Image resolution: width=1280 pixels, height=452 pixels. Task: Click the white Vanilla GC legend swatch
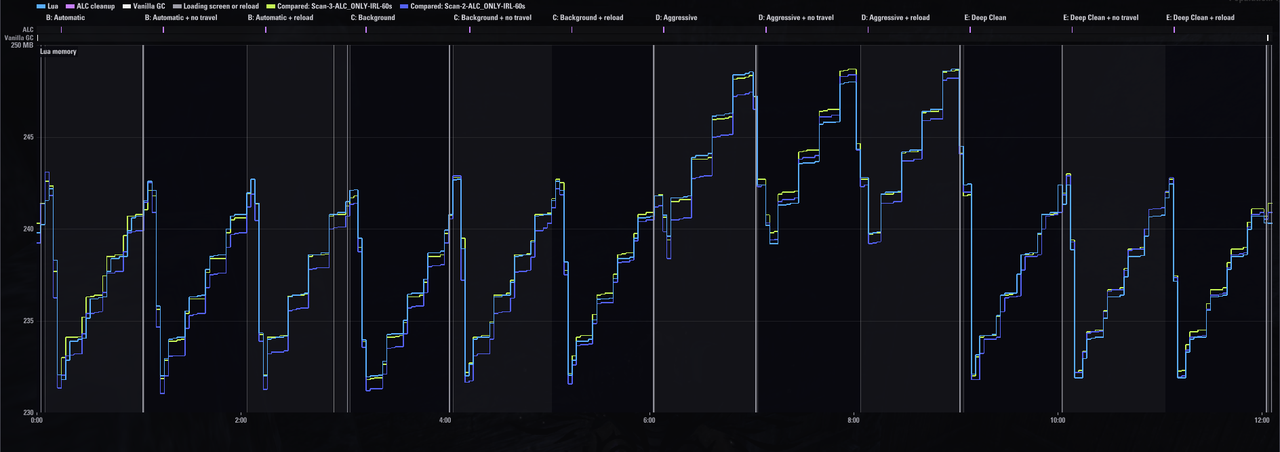126,6
